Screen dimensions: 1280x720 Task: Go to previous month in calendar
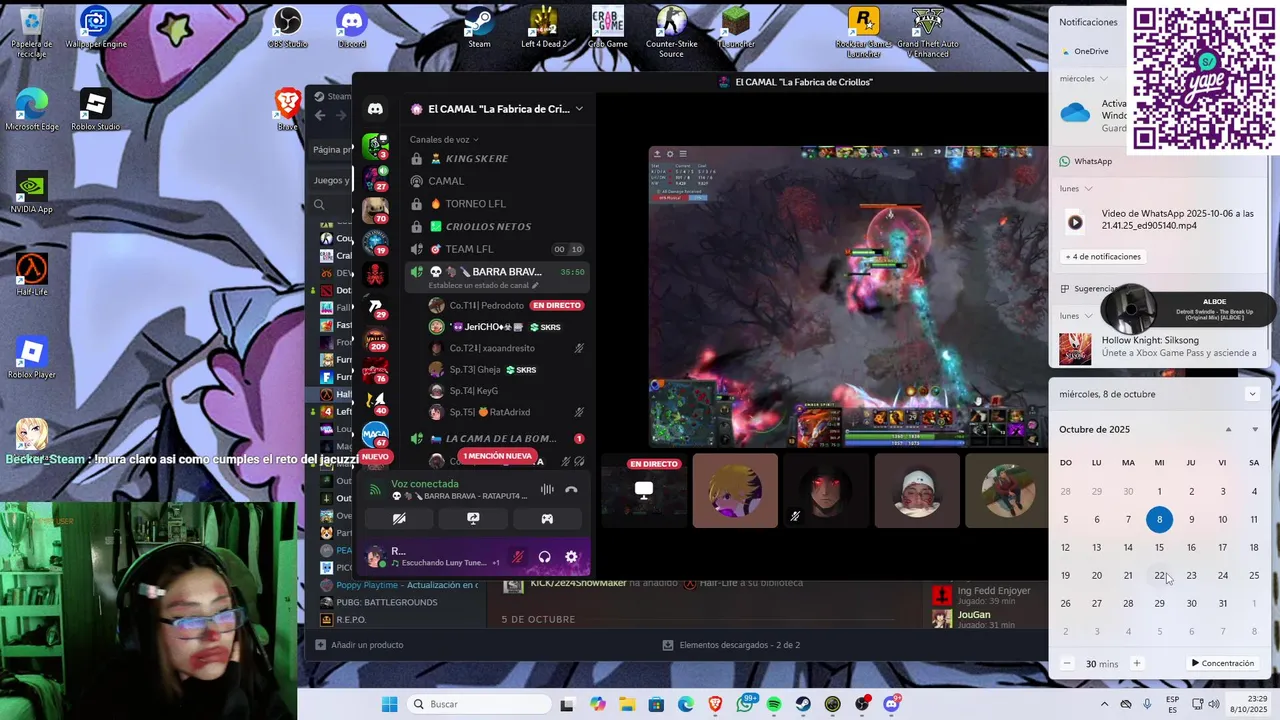coord(1228,430)
